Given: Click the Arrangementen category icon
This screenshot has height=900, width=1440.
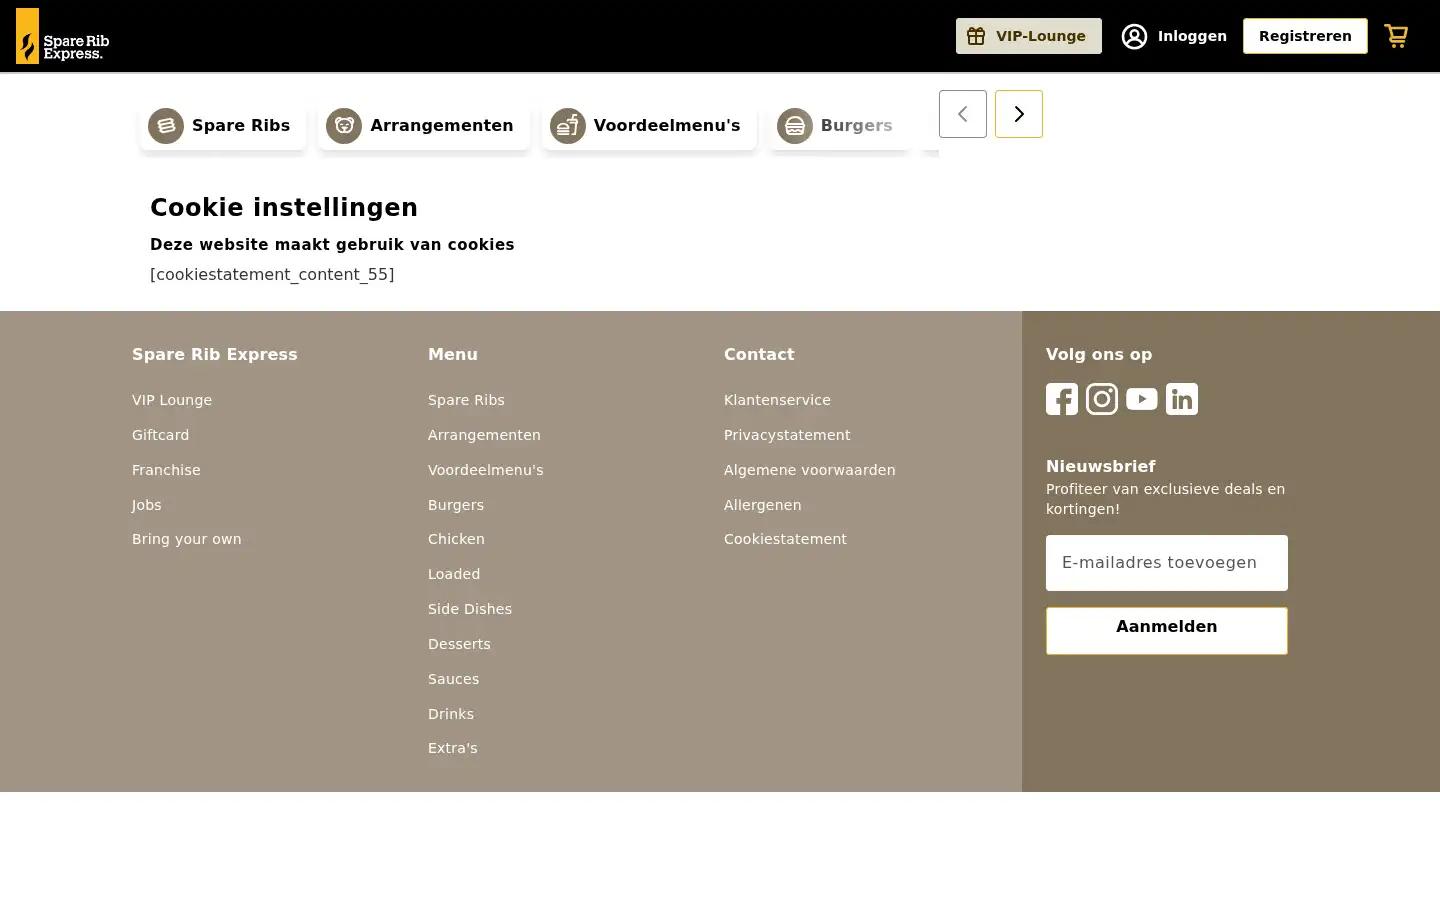Looking at the screenshot, I should 344,126.
